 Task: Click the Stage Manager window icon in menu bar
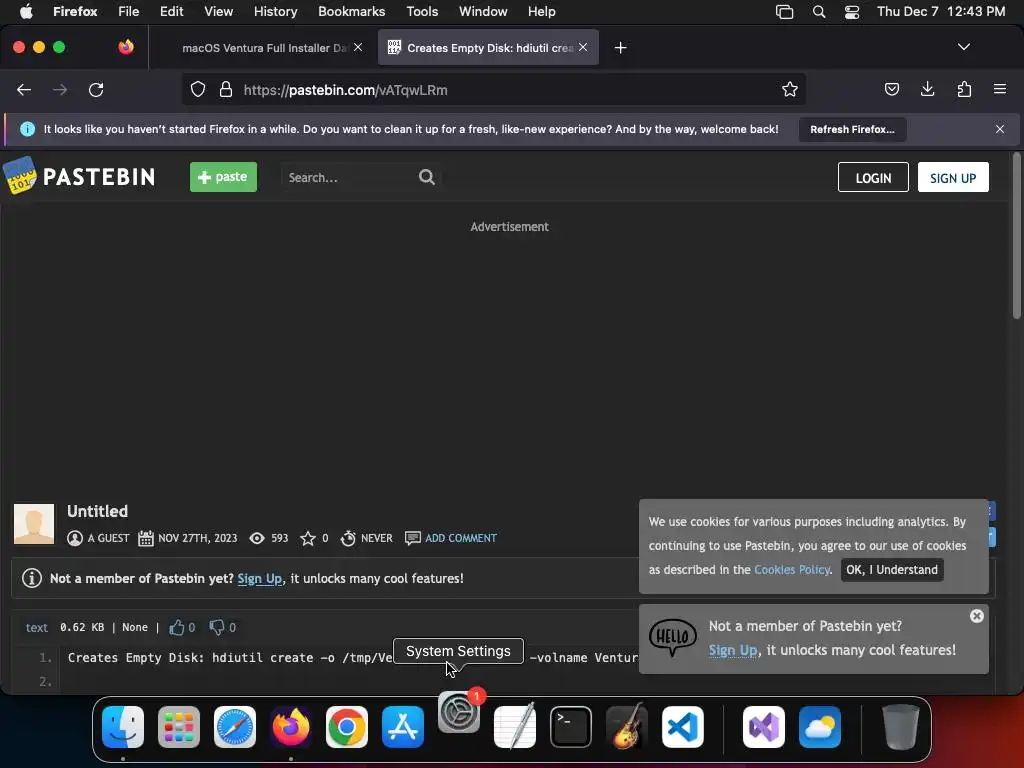click(x=784, y=12)
